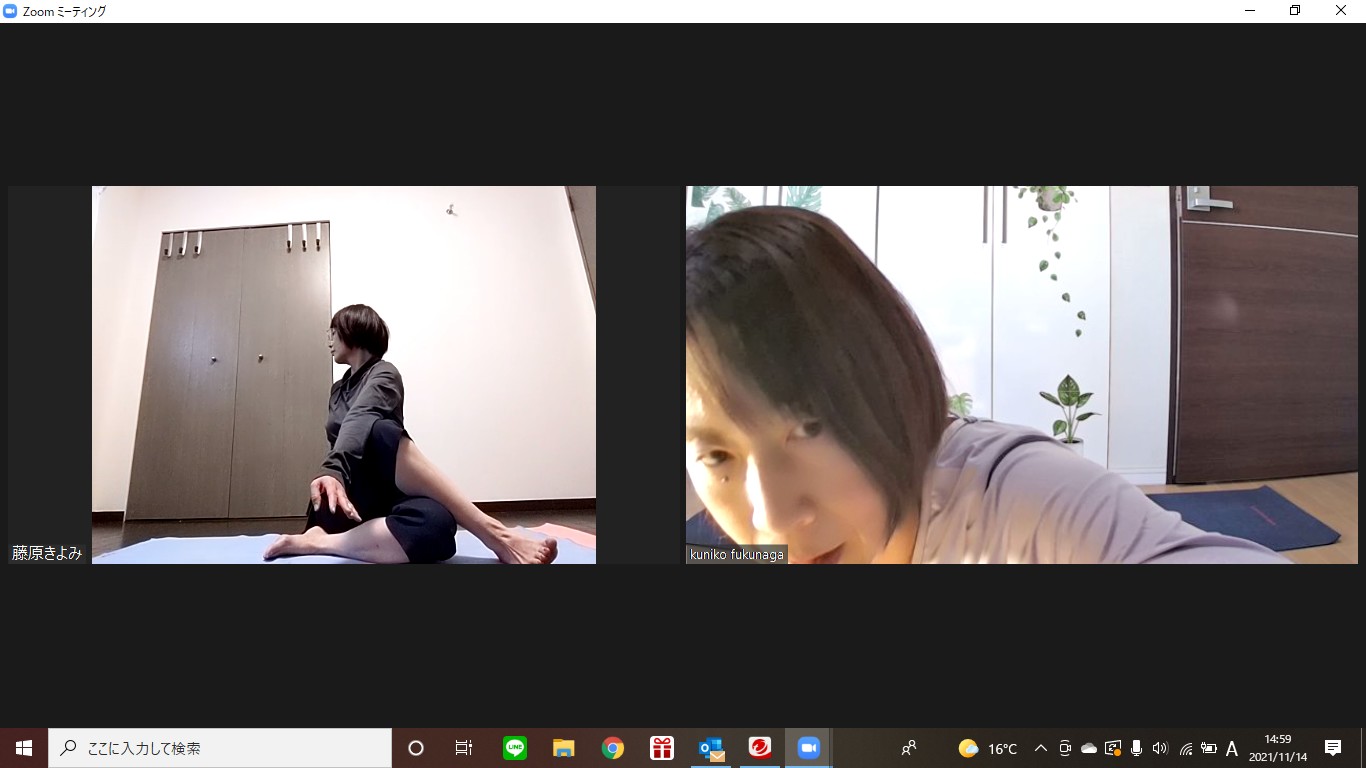Screen dimensions: 1366x768
Task: Open the Action Center notifications icon
Action: [1333, 748]
